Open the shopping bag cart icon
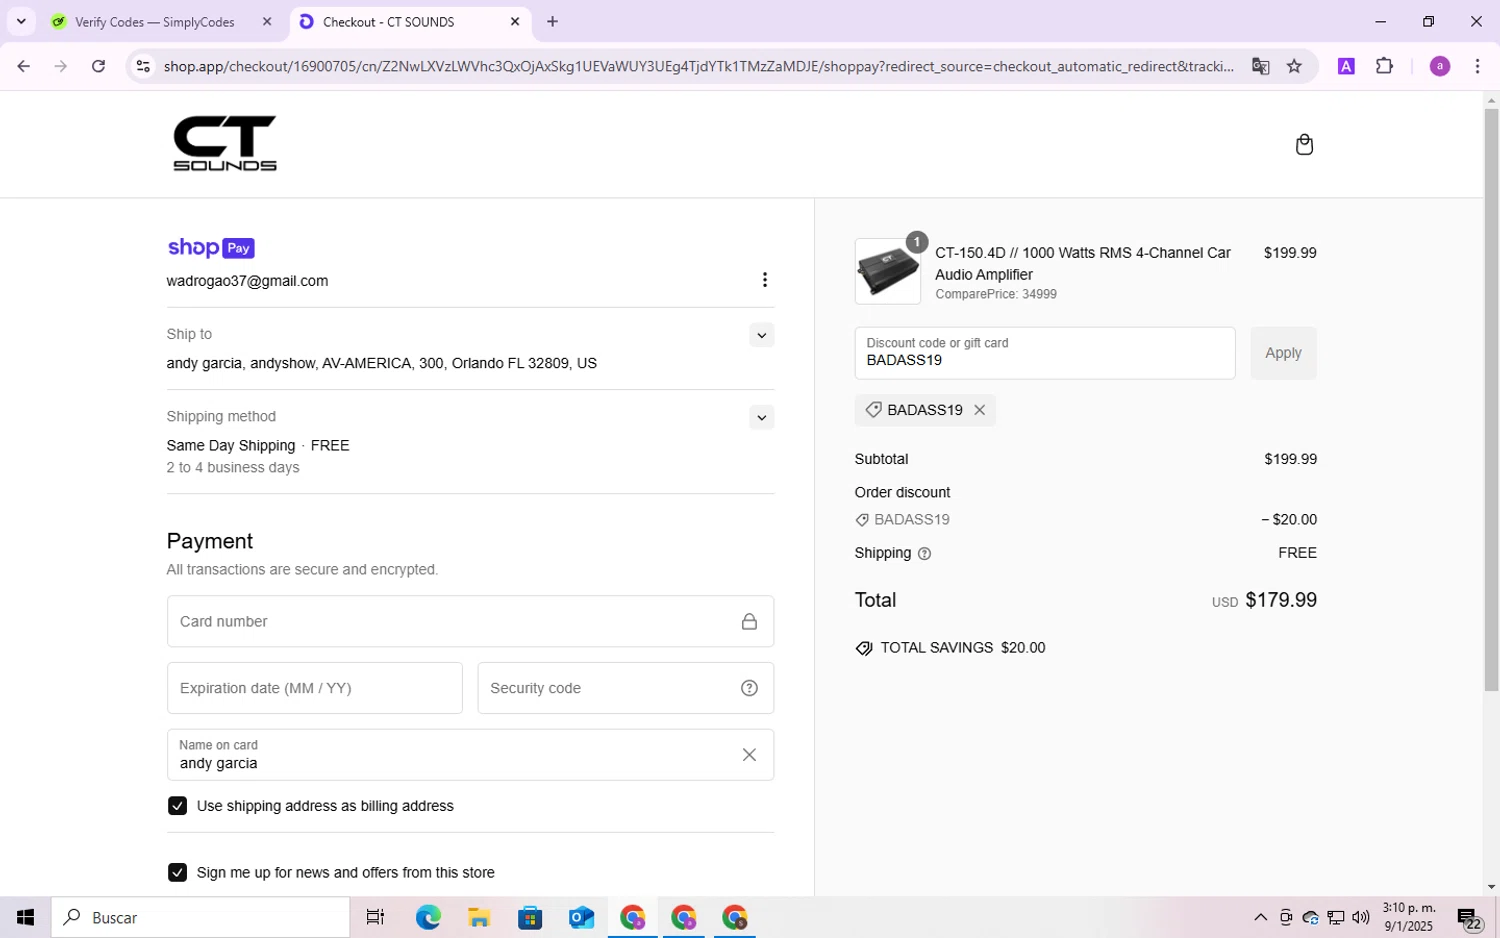The height and width of the screenshot is (938, 1500). click(1304, 145)
